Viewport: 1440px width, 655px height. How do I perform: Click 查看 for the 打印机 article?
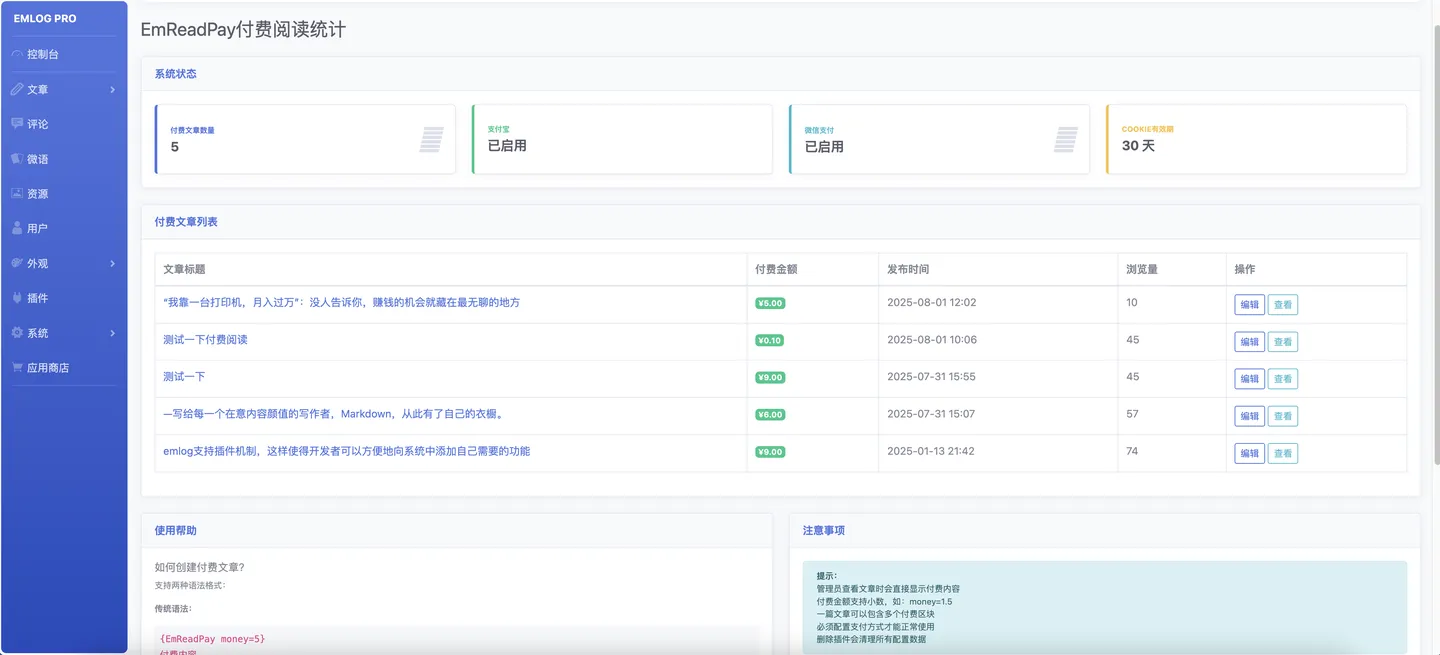(x=1283, y=305)
